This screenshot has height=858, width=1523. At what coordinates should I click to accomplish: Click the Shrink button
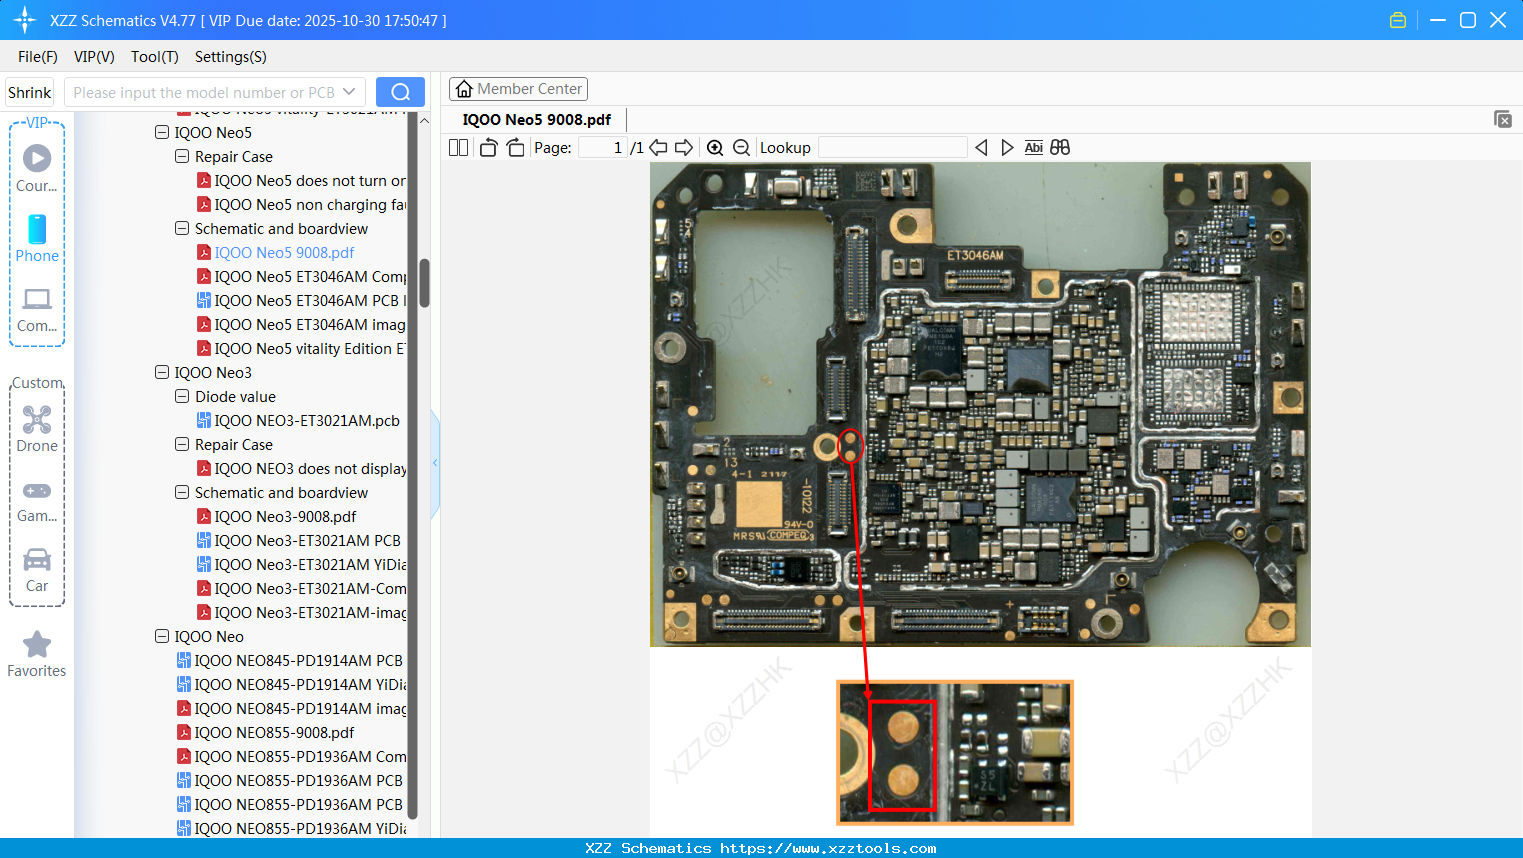pos(29,92)
